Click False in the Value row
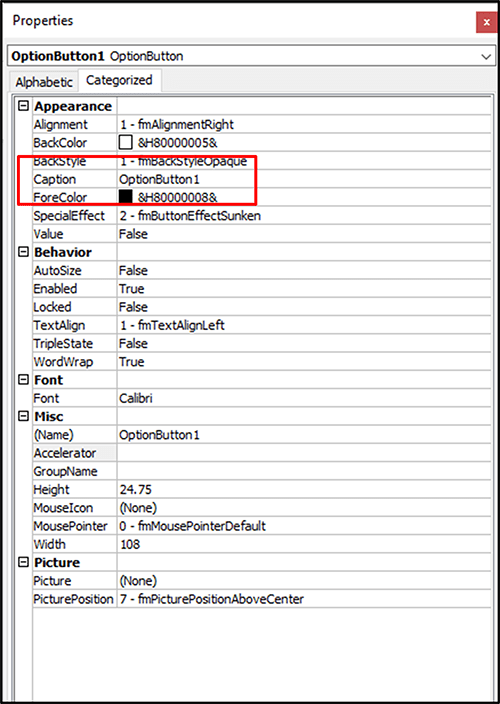The height and width of the screenshot is (704, 500). click(133, 234)
